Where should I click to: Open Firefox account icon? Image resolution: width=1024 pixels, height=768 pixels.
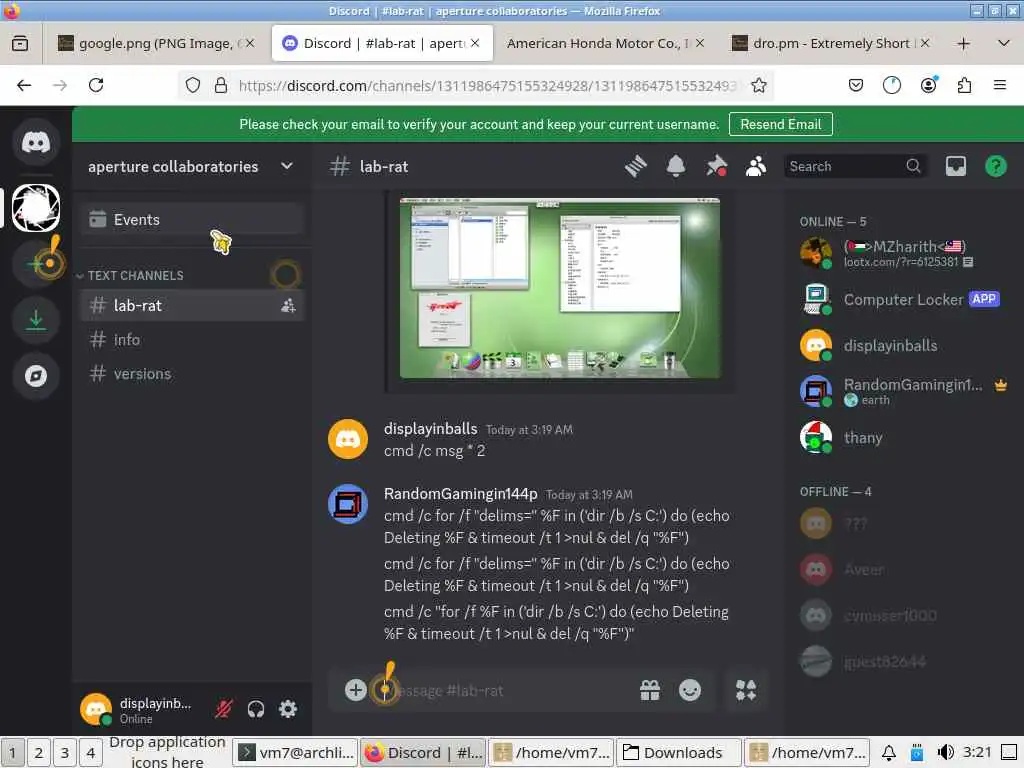pos(928,85)
